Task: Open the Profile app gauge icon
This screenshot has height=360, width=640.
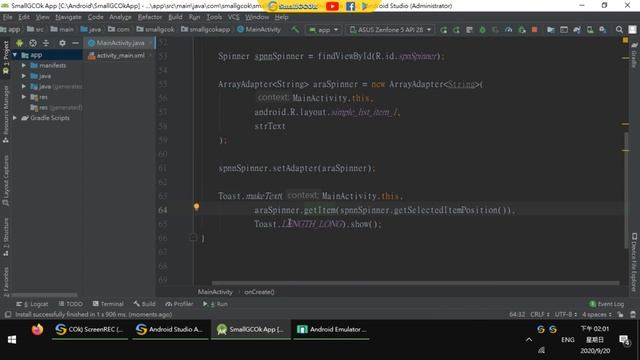Action: [x=509, y=30]
